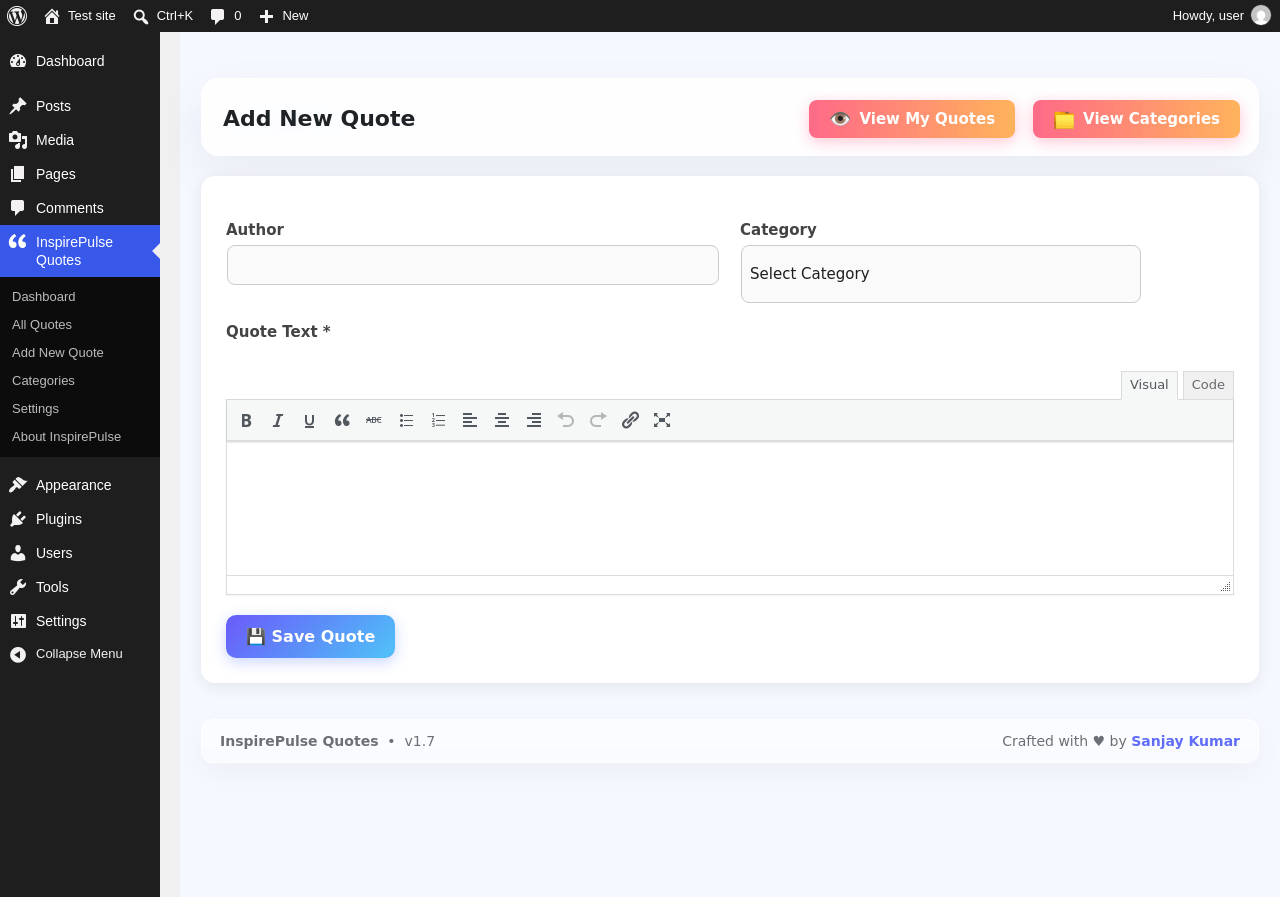Insert blockquote using the quote icon

[x=342, y=420]
